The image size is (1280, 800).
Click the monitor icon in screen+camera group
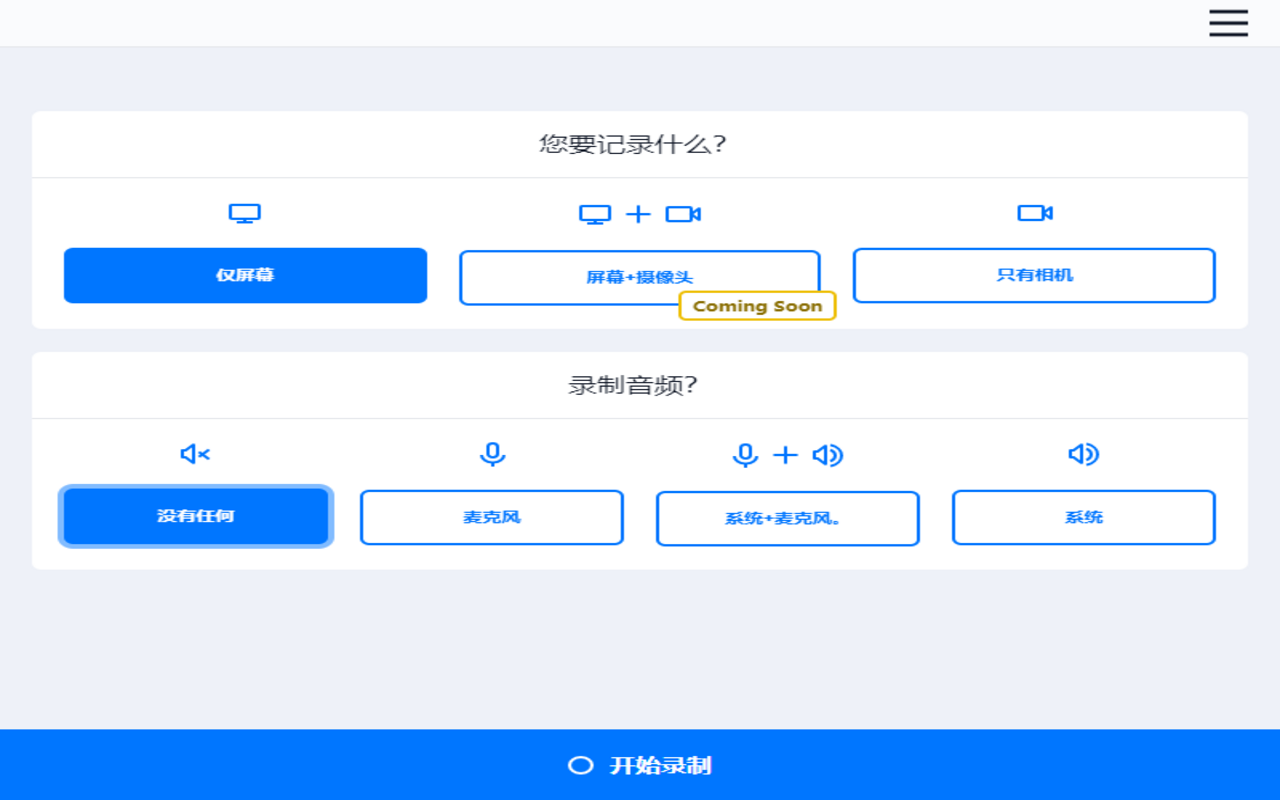click(595, 214)
